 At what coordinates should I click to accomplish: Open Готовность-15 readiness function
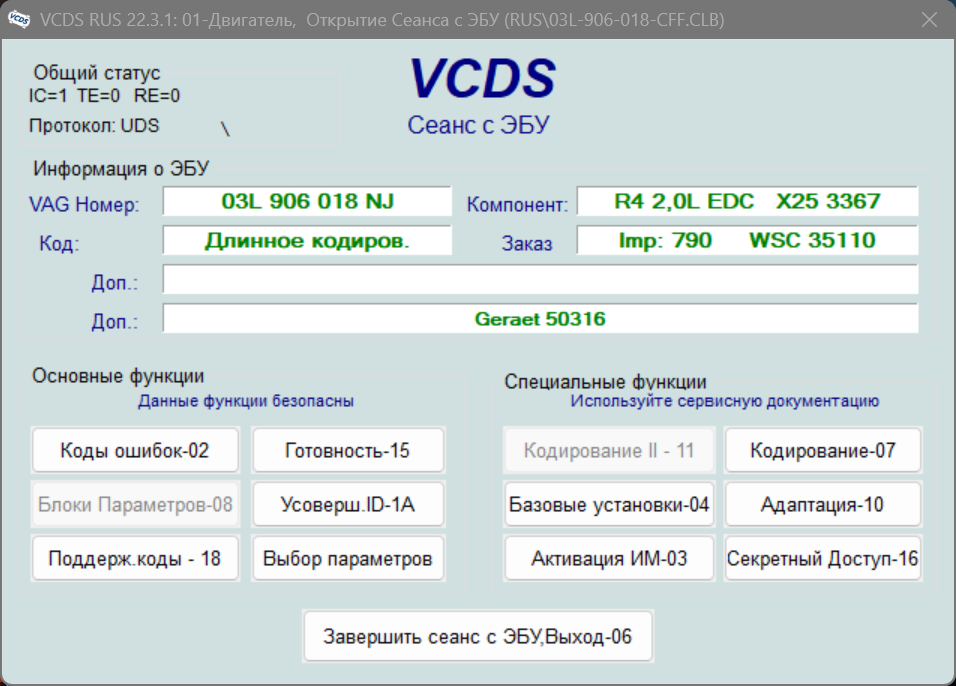(348, 451)
